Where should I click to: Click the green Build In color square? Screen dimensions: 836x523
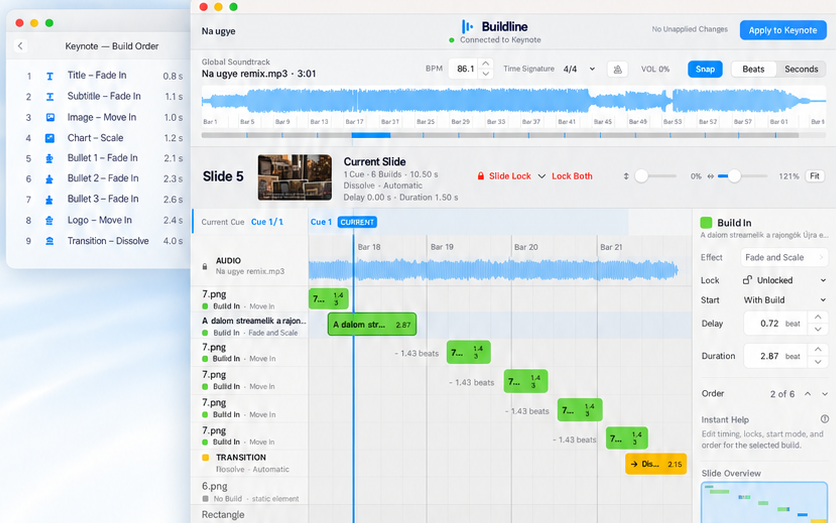coord(706,222)
